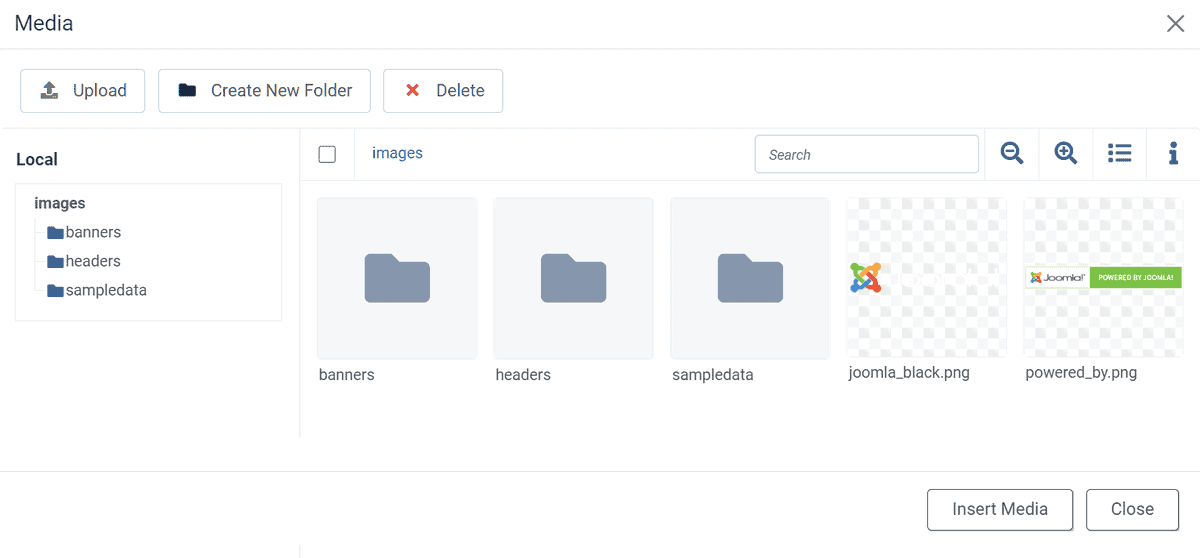The width and height of the screenshot is (1200, 558).
Task: Click the sampledata folder icon in the tree
Action: [x=55, y=291]
